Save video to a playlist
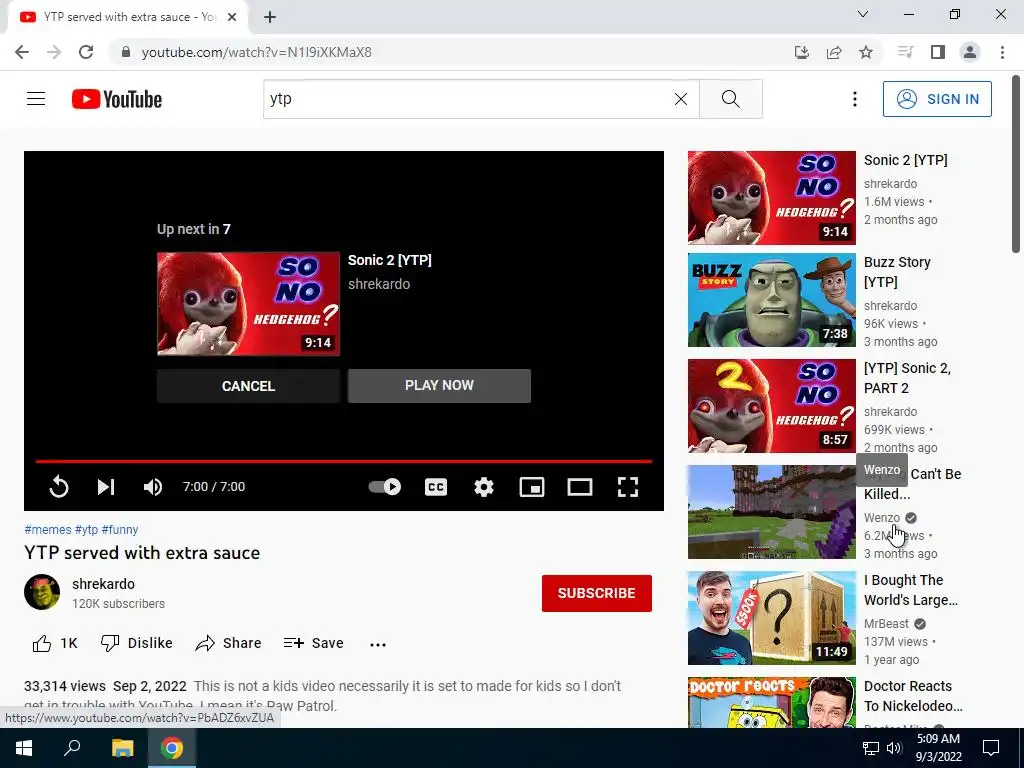This screenshot has width=1024, height=768. [x=313, y=643]
